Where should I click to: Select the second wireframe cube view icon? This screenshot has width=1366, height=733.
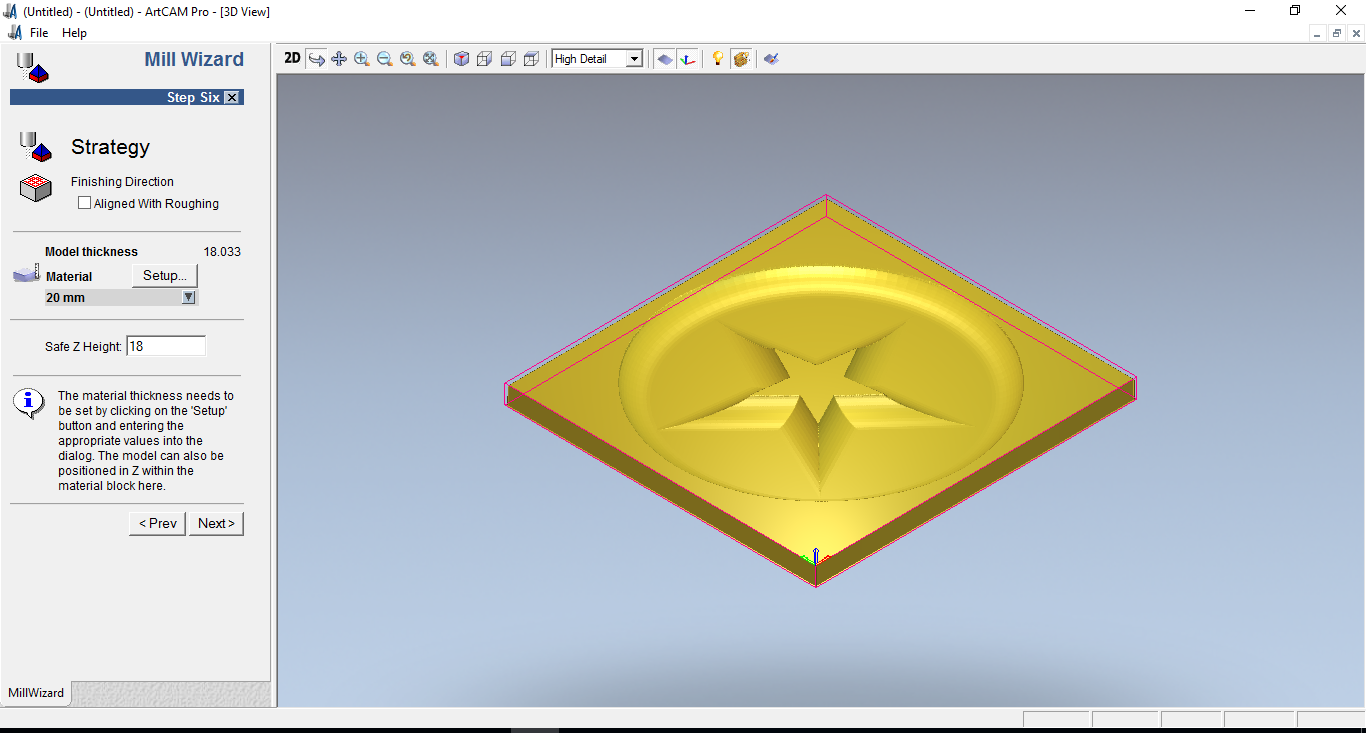pos(484,59)
